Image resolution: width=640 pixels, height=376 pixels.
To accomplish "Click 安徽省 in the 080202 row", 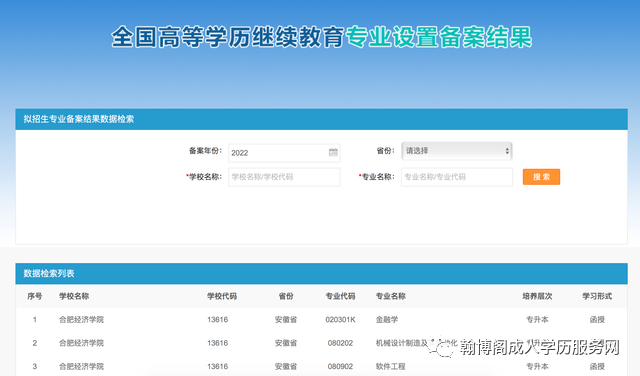I will [286, 343].
